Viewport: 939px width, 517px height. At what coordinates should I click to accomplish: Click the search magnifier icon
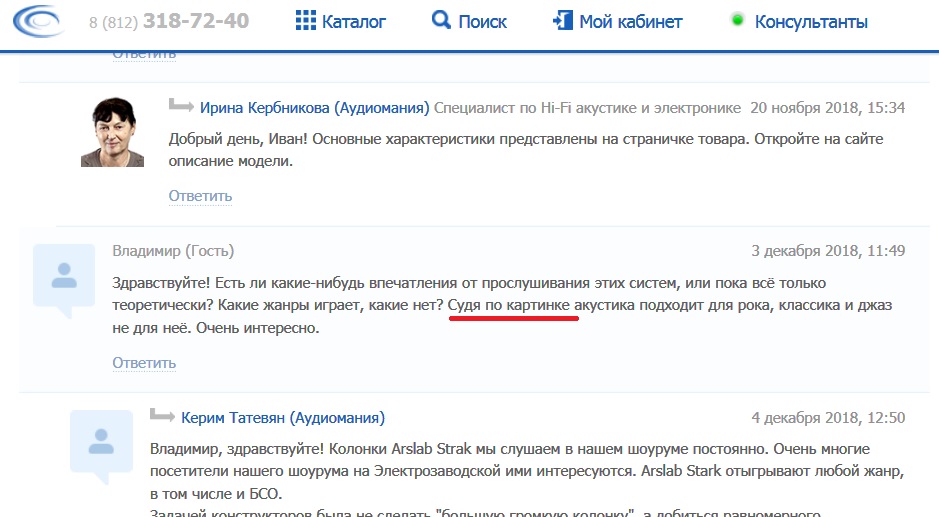441,20
